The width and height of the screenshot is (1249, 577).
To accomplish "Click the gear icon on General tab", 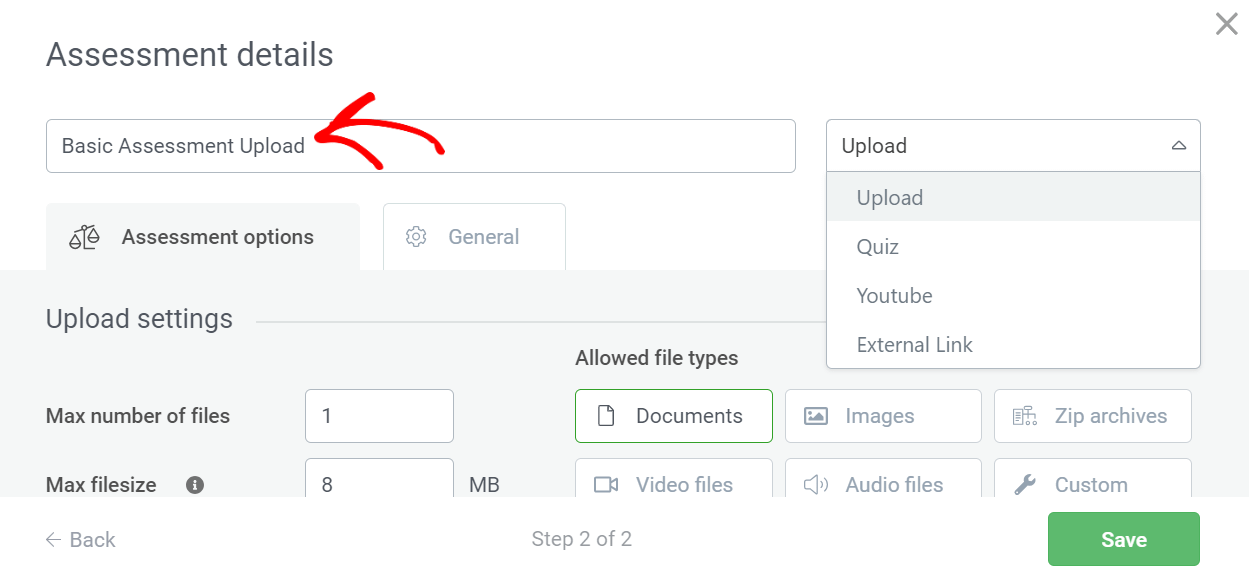I will tap(416, 237).
